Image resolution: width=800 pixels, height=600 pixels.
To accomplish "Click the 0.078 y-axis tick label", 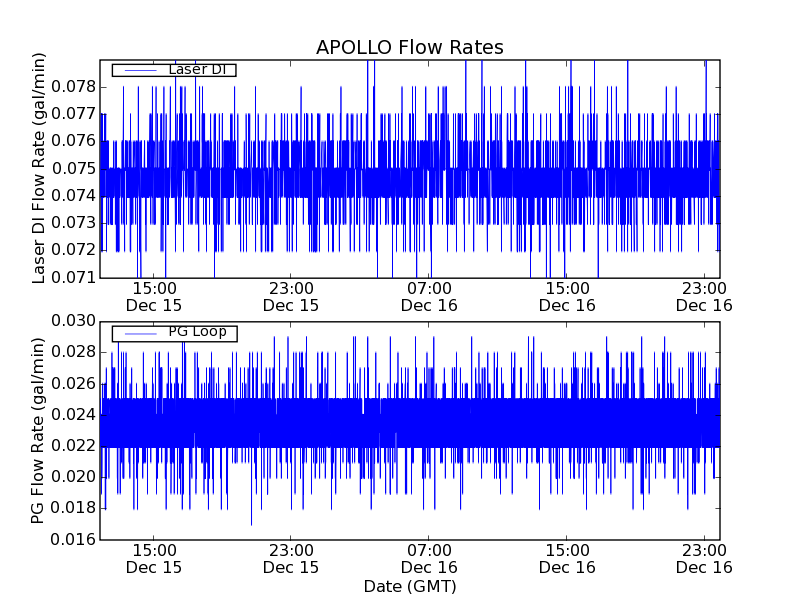I will coord(73,87).
